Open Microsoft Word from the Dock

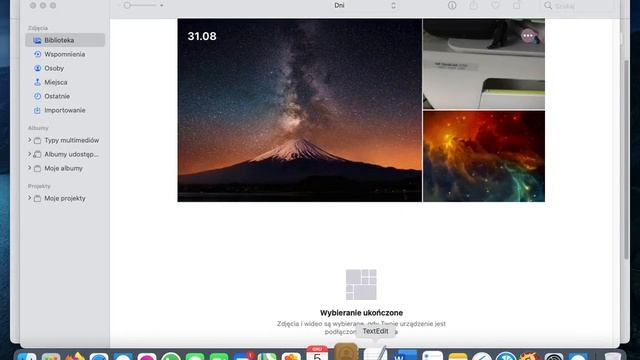406,355
